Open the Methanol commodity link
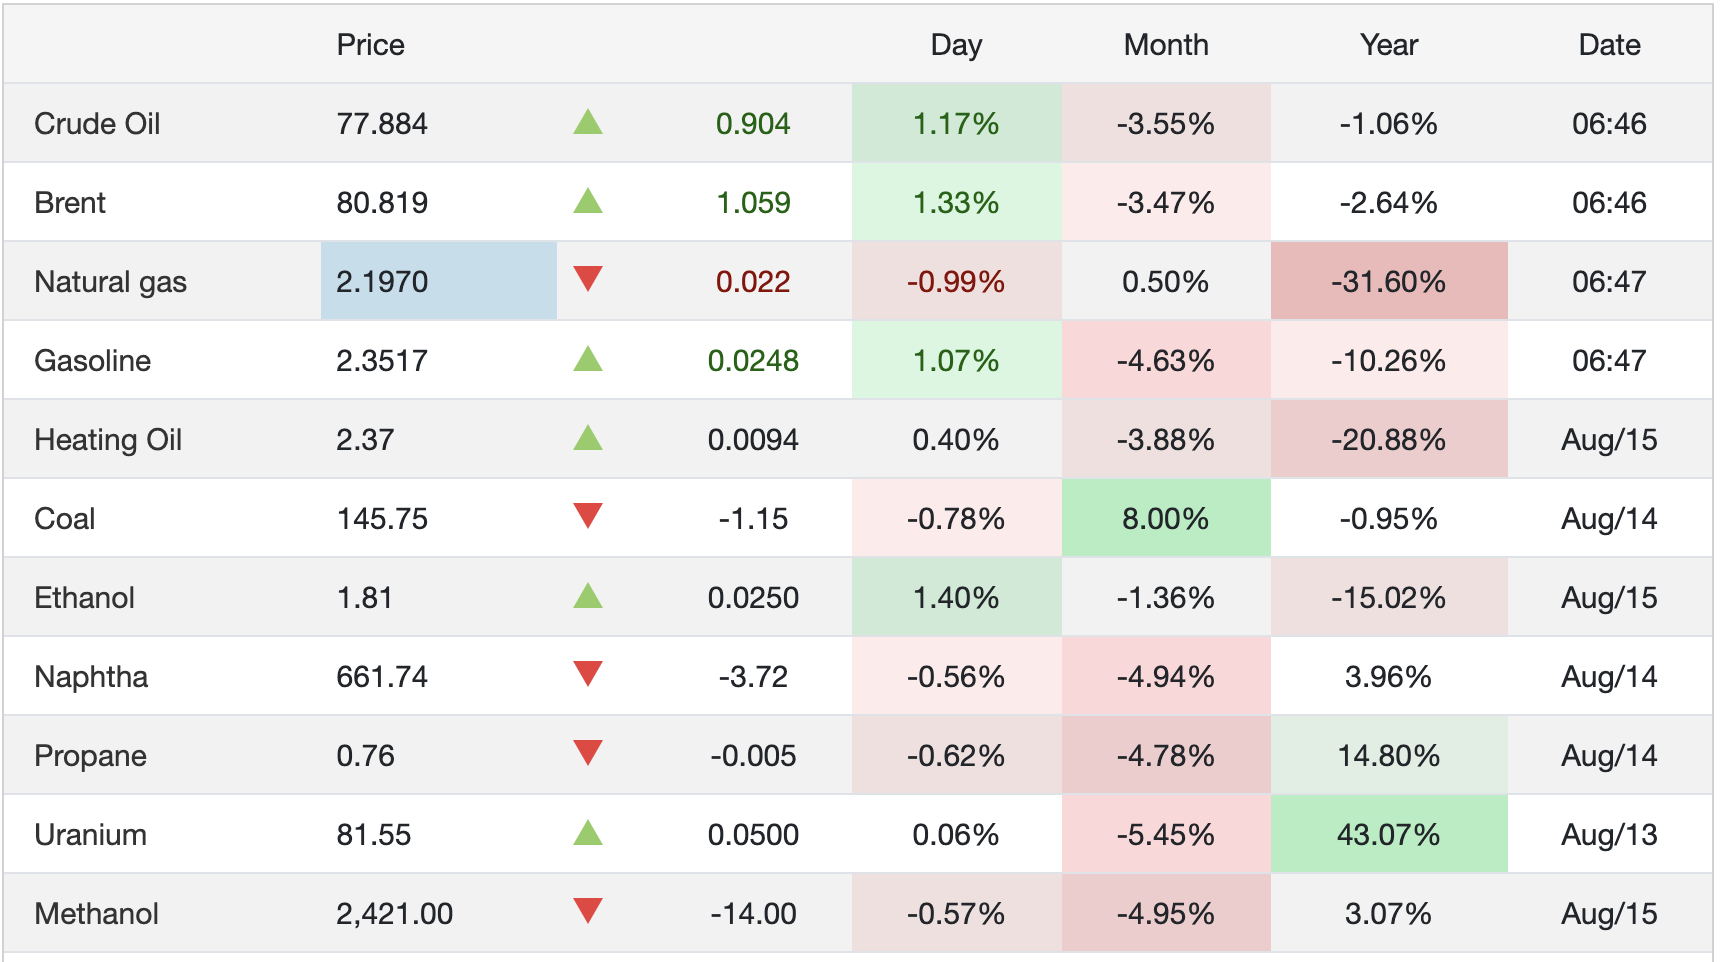This screenshot has height=962, width=1720. point(96,914)
